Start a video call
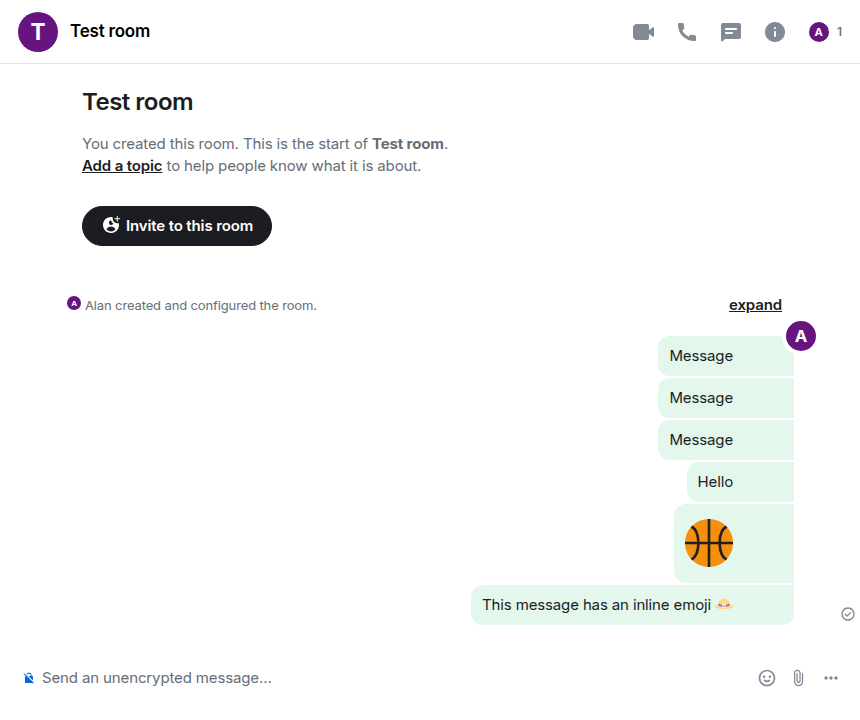 (x=643, y=32)
